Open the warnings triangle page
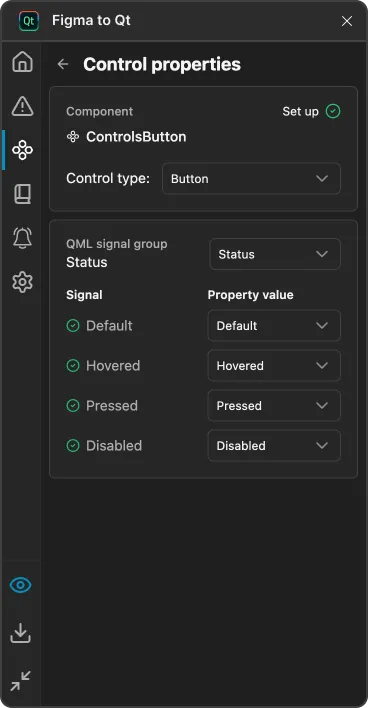Screen dimensions: 368x708 [x=23, y=106]
